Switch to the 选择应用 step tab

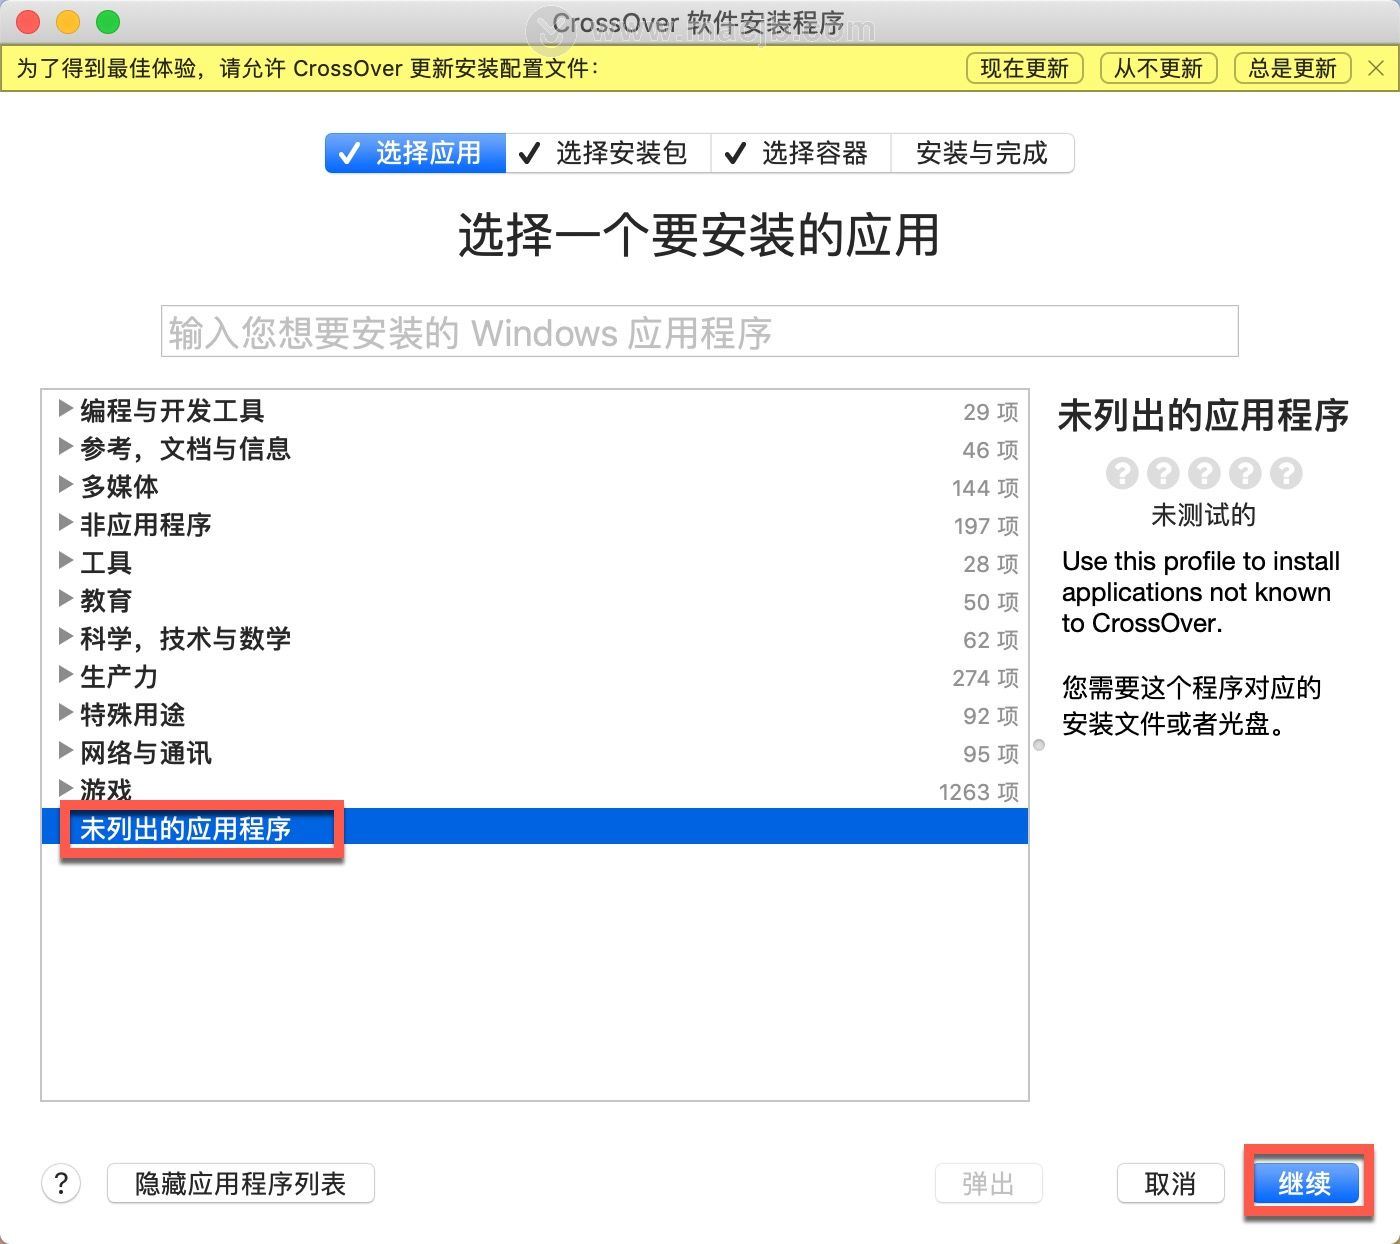pyautogui.click(x=415, y=153)
